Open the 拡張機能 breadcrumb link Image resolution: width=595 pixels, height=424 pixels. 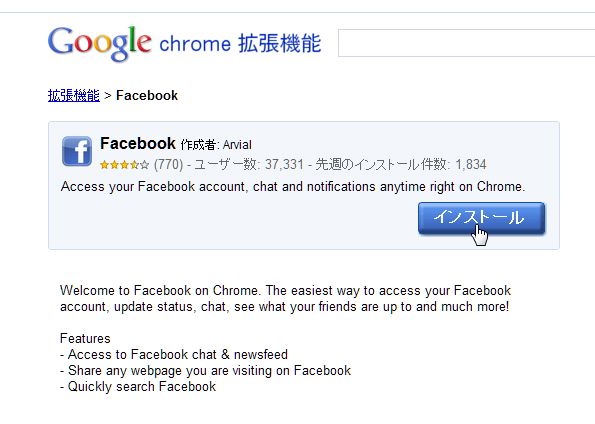(x=74, y=95)
